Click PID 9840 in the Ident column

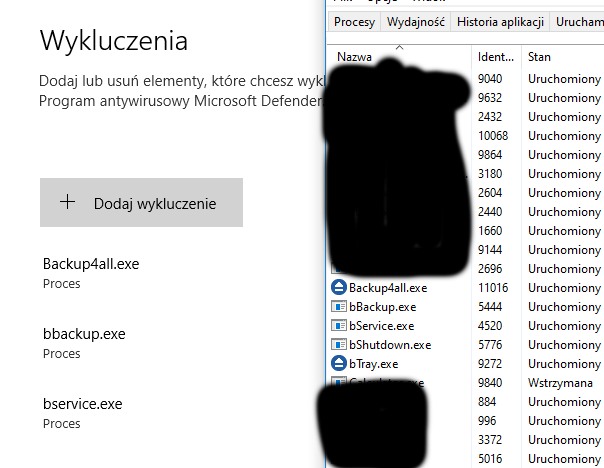[490, 382]
